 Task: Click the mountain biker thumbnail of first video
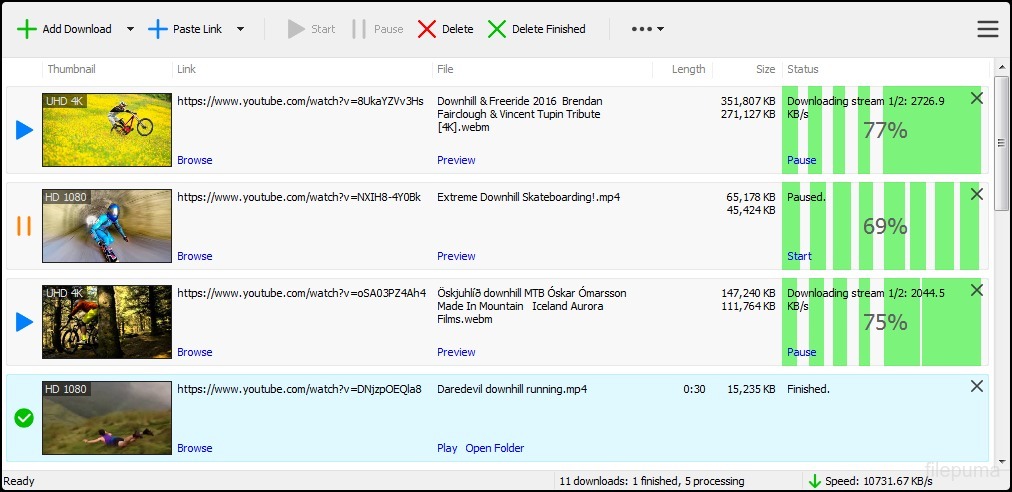point(107,130)
